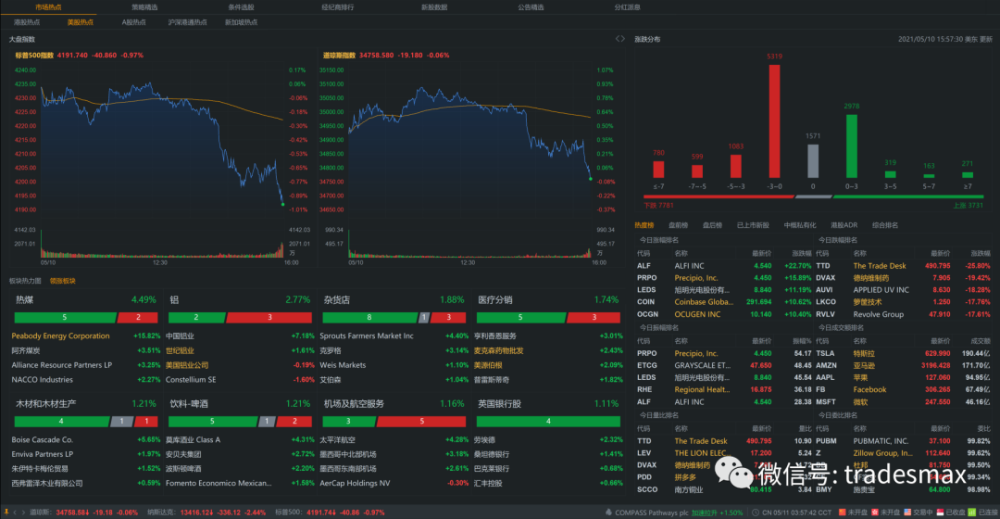
Task: Open the 策略精选 top tab
Action: (145, 7)
